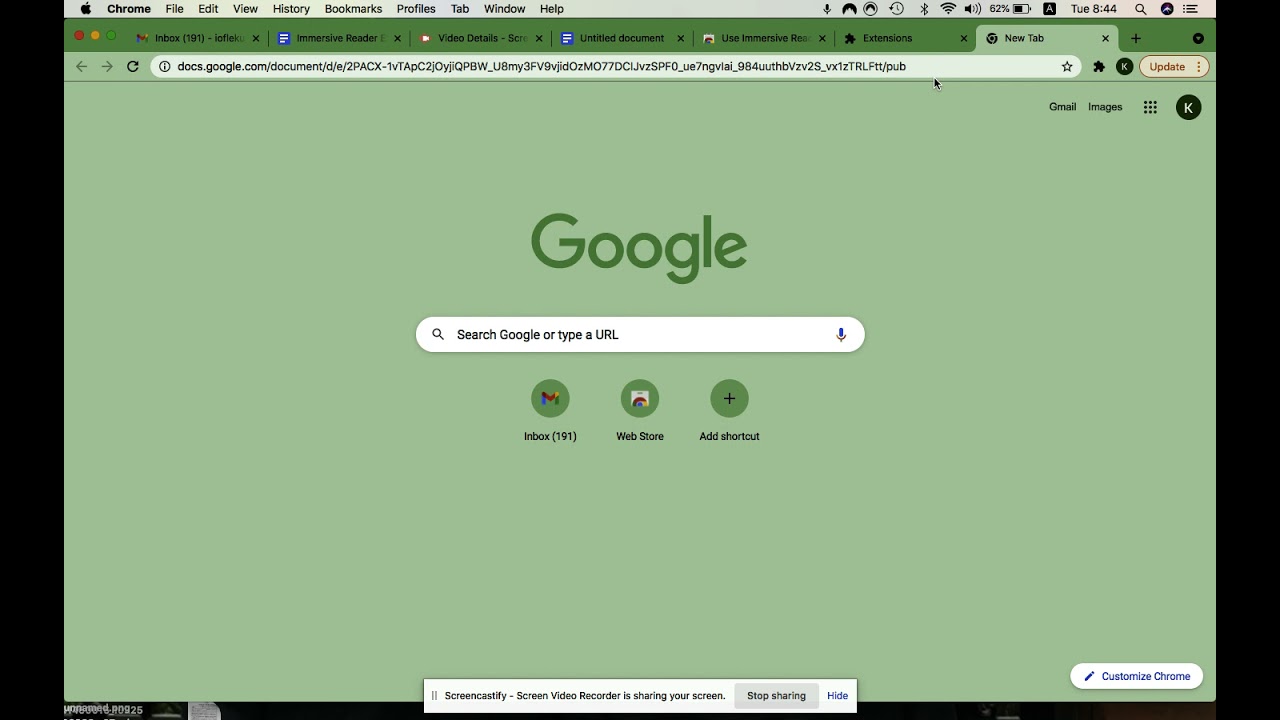1280x720 pixels.
Task: Start voice search with microphone icon
Action: coord(841,334)
